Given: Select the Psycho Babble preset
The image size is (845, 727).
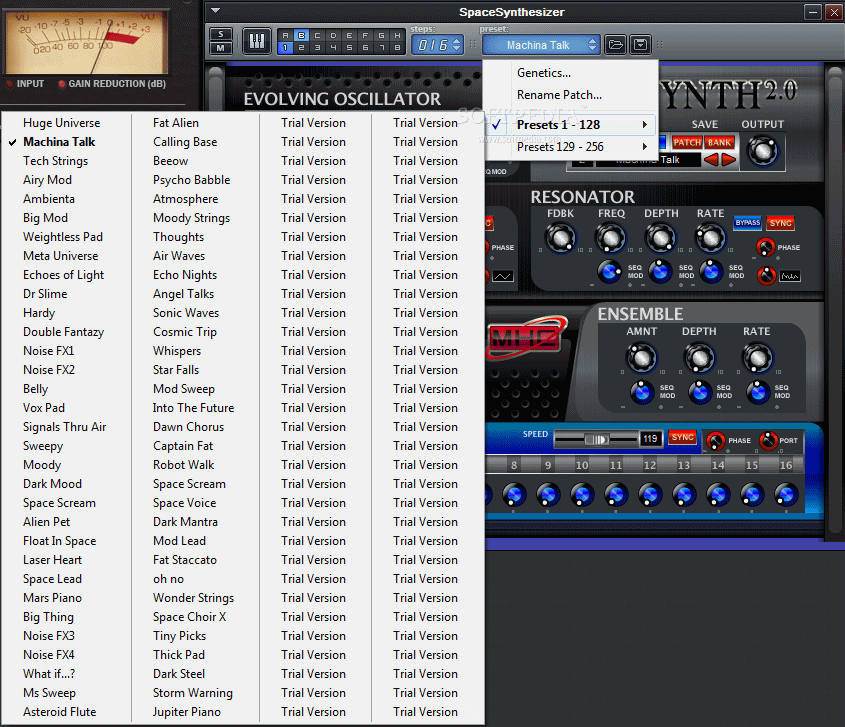Looking at the screenshot, I should (191, 180).
